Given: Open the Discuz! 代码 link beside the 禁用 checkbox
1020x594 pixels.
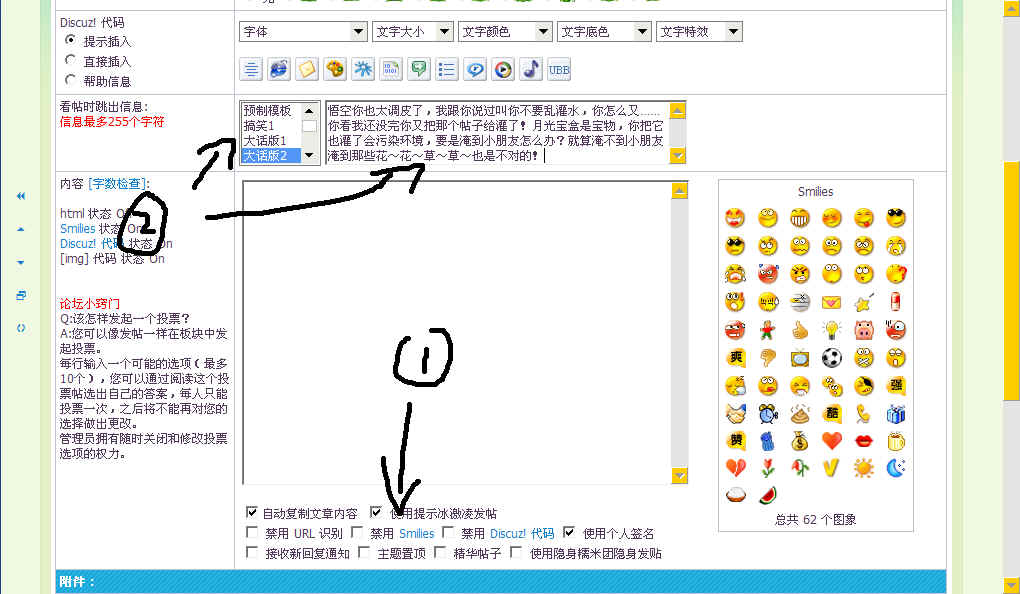Looking at the screenshot, I should (x=522, y=533).
